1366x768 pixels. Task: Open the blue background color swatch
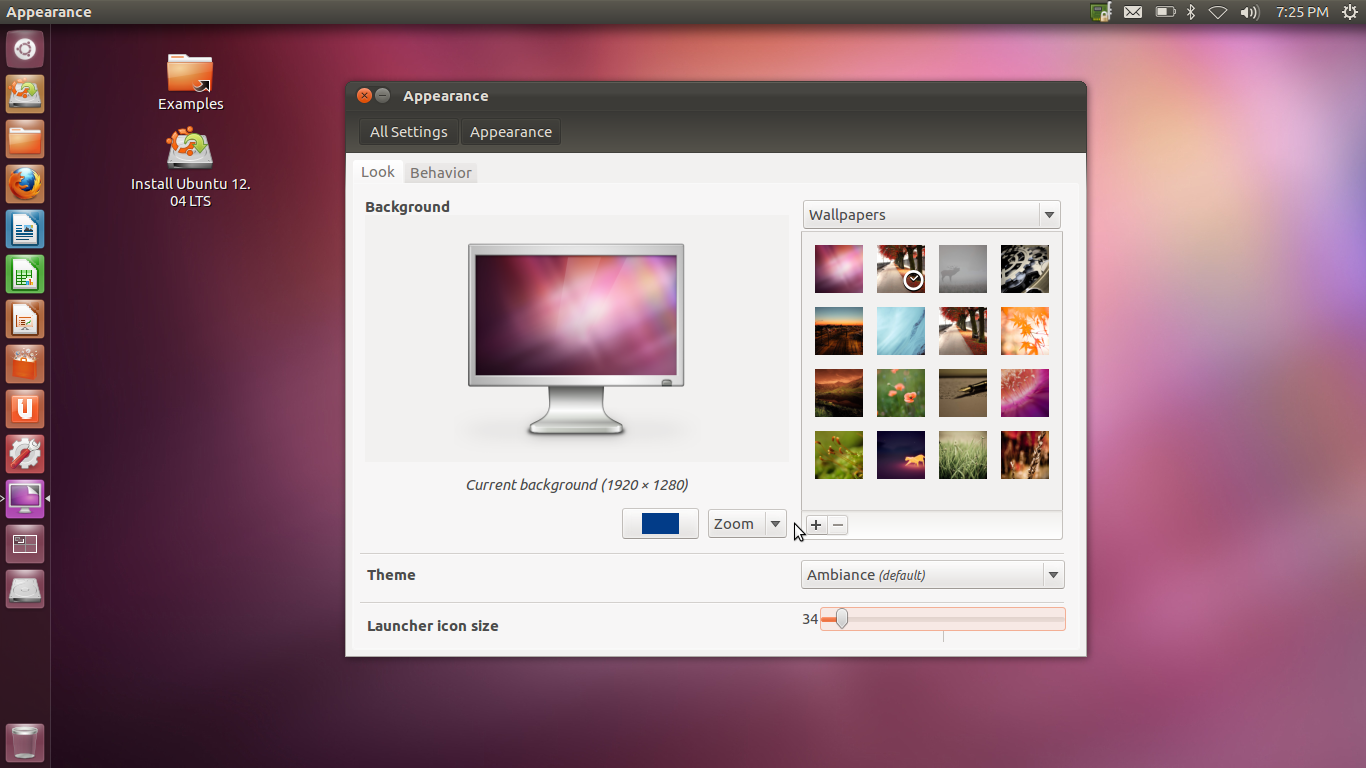[660, 524]
